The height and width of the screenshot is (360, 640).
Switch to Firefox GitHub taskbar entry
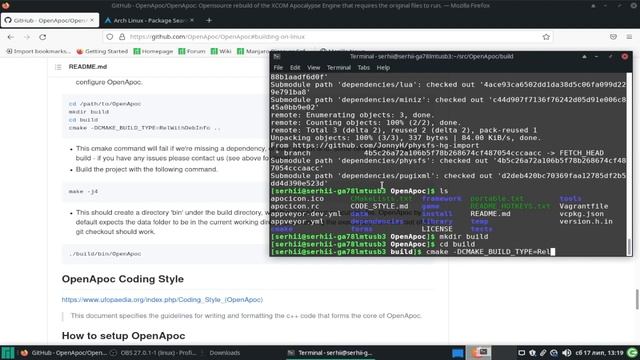(x=64, y=353)
